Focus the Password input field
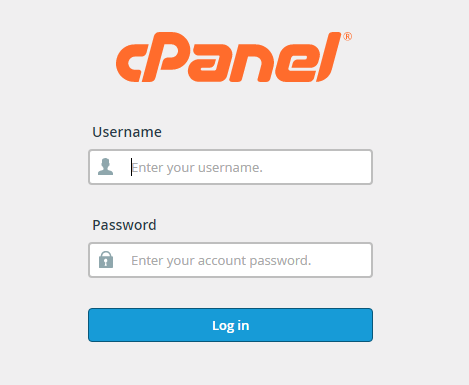Image resolution: width=469 pixels, height=385 pixels. pos(230,260)
